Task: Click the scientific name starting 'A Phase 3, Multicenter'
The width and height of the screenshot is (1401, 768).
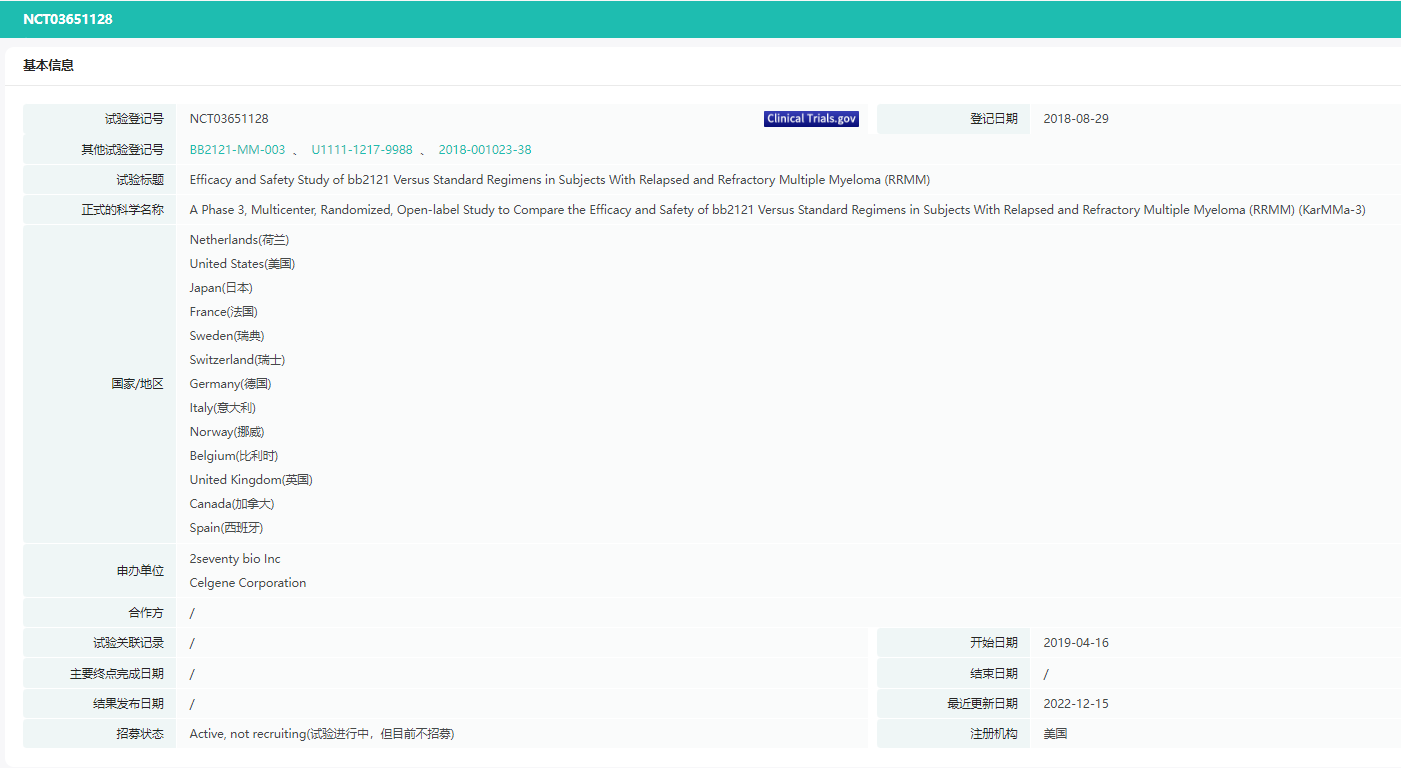Action: click(777, 210)
